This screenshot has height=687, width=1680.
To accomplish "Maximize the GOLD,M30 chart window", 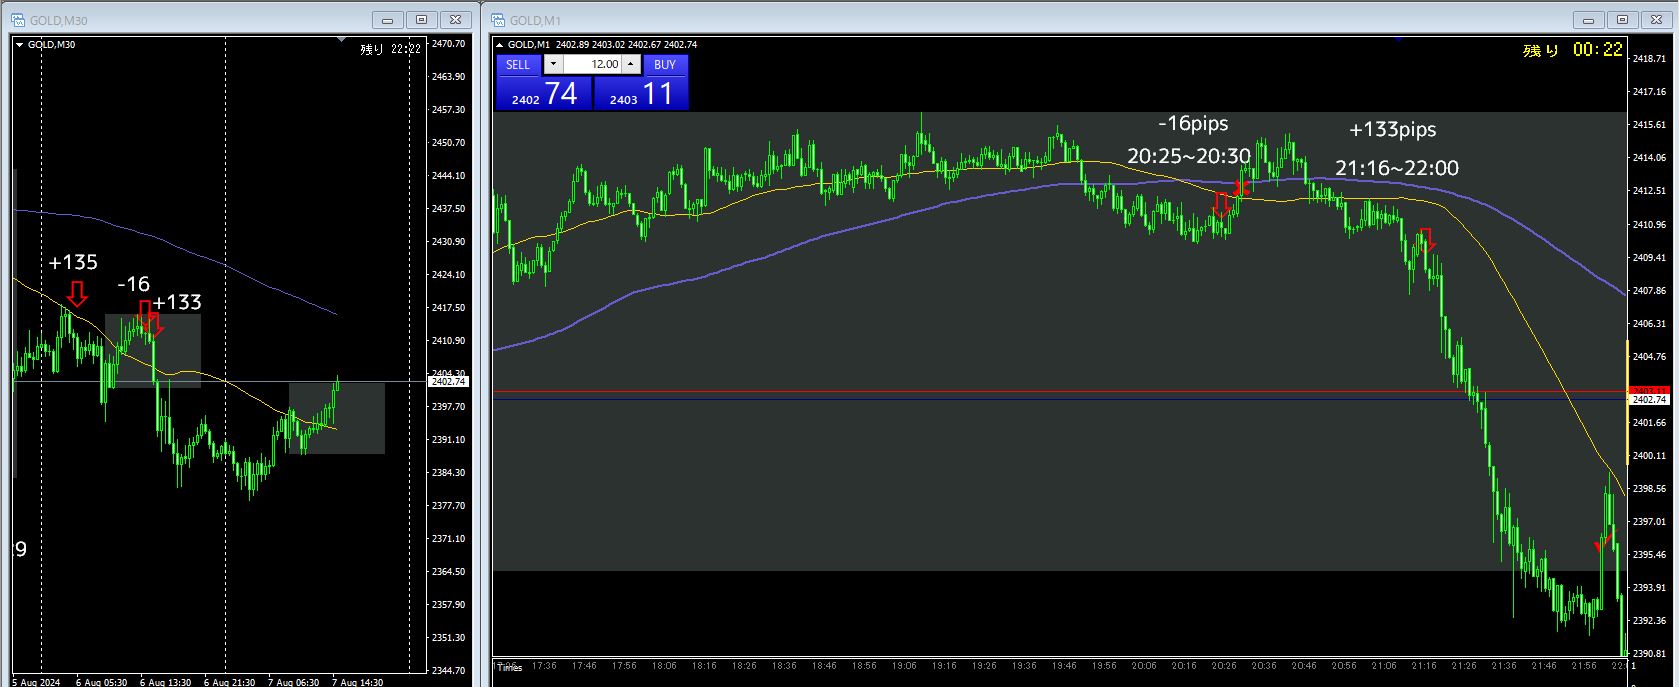I will [421, 20].
